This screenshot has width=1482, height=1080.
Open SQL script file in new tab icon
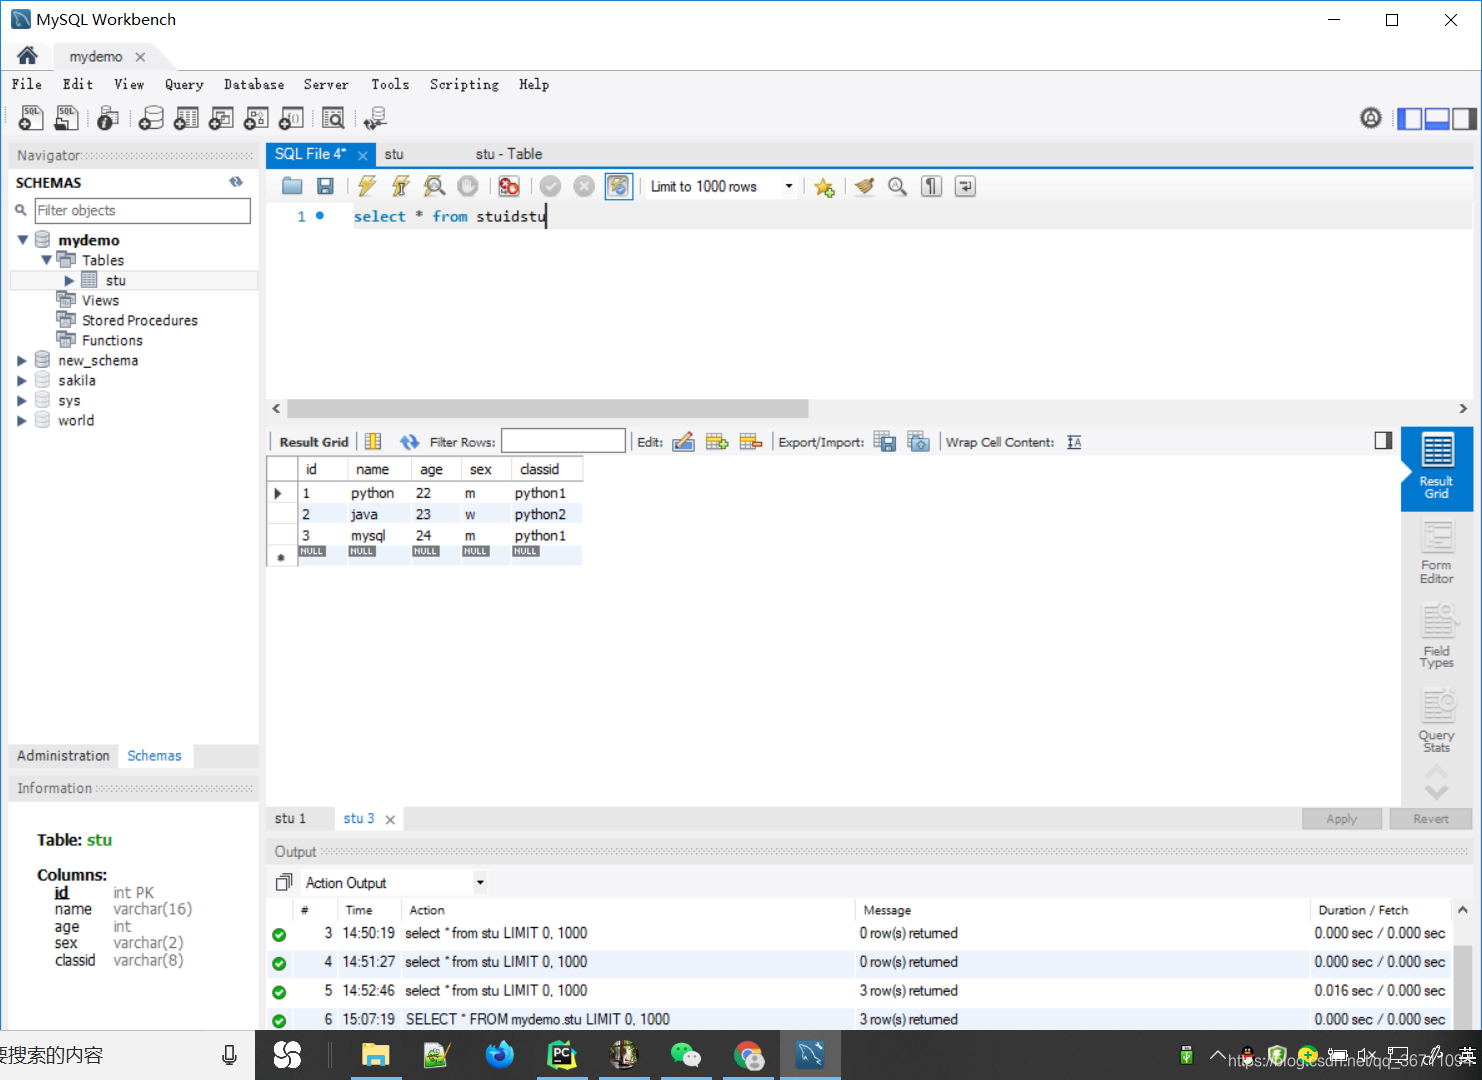66,118
